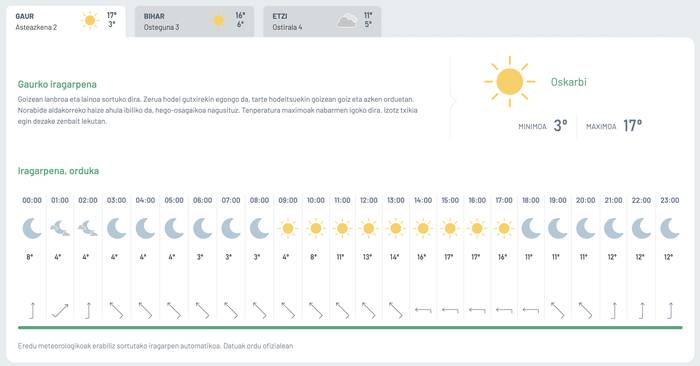This screenshot has height=366, width=700.
Task: Click the wind arrow at 23:00
Action: [670, 311]
